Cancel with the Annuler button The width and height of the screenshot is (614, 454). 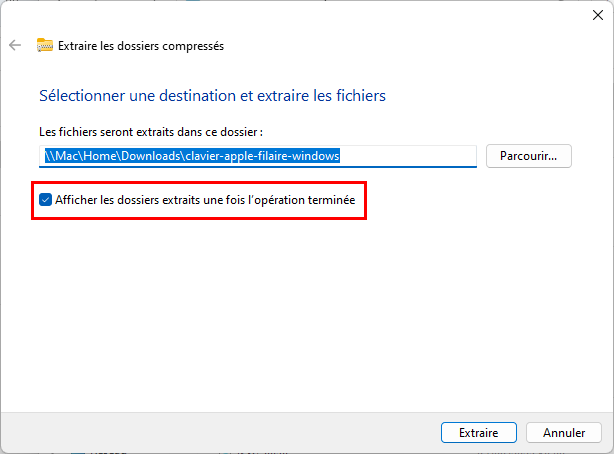[x=564, y=432]
